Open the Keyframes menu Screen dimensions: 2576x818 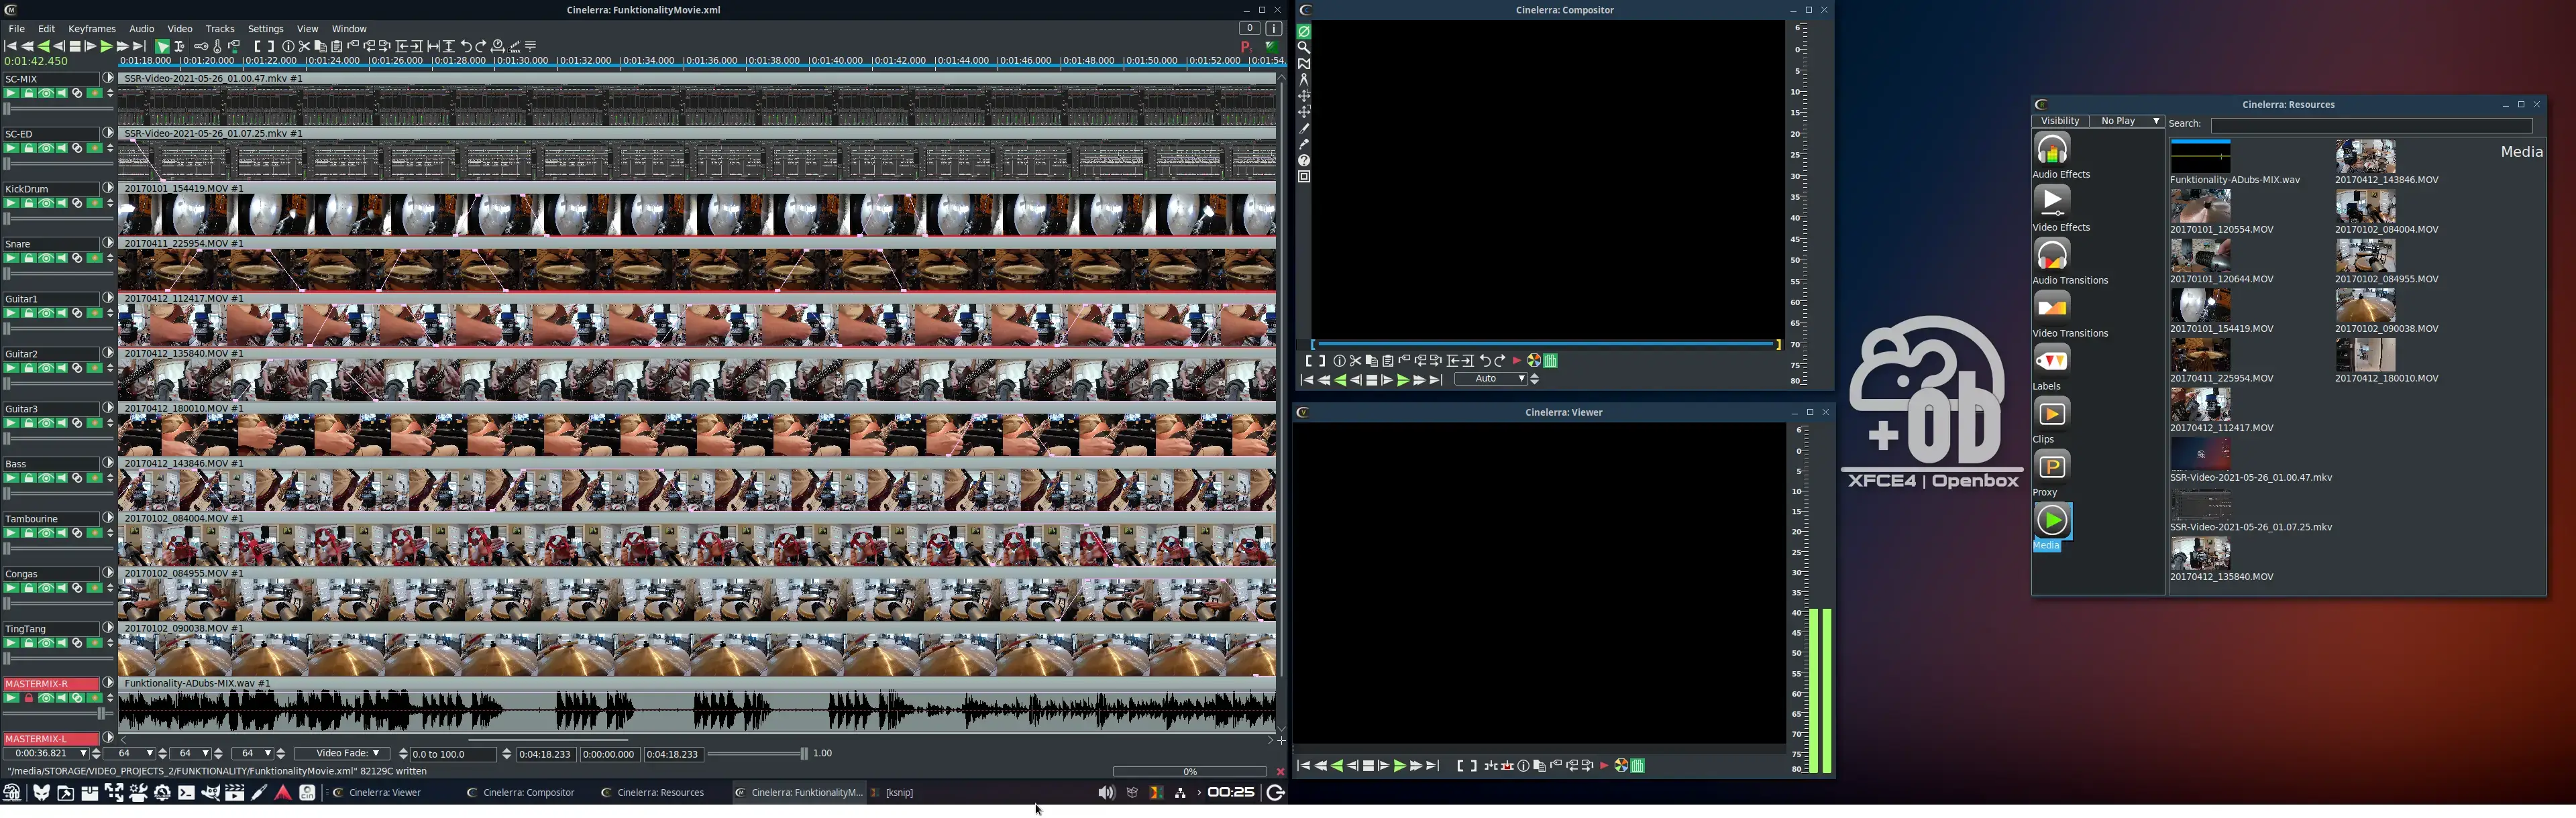click(92, 29)
